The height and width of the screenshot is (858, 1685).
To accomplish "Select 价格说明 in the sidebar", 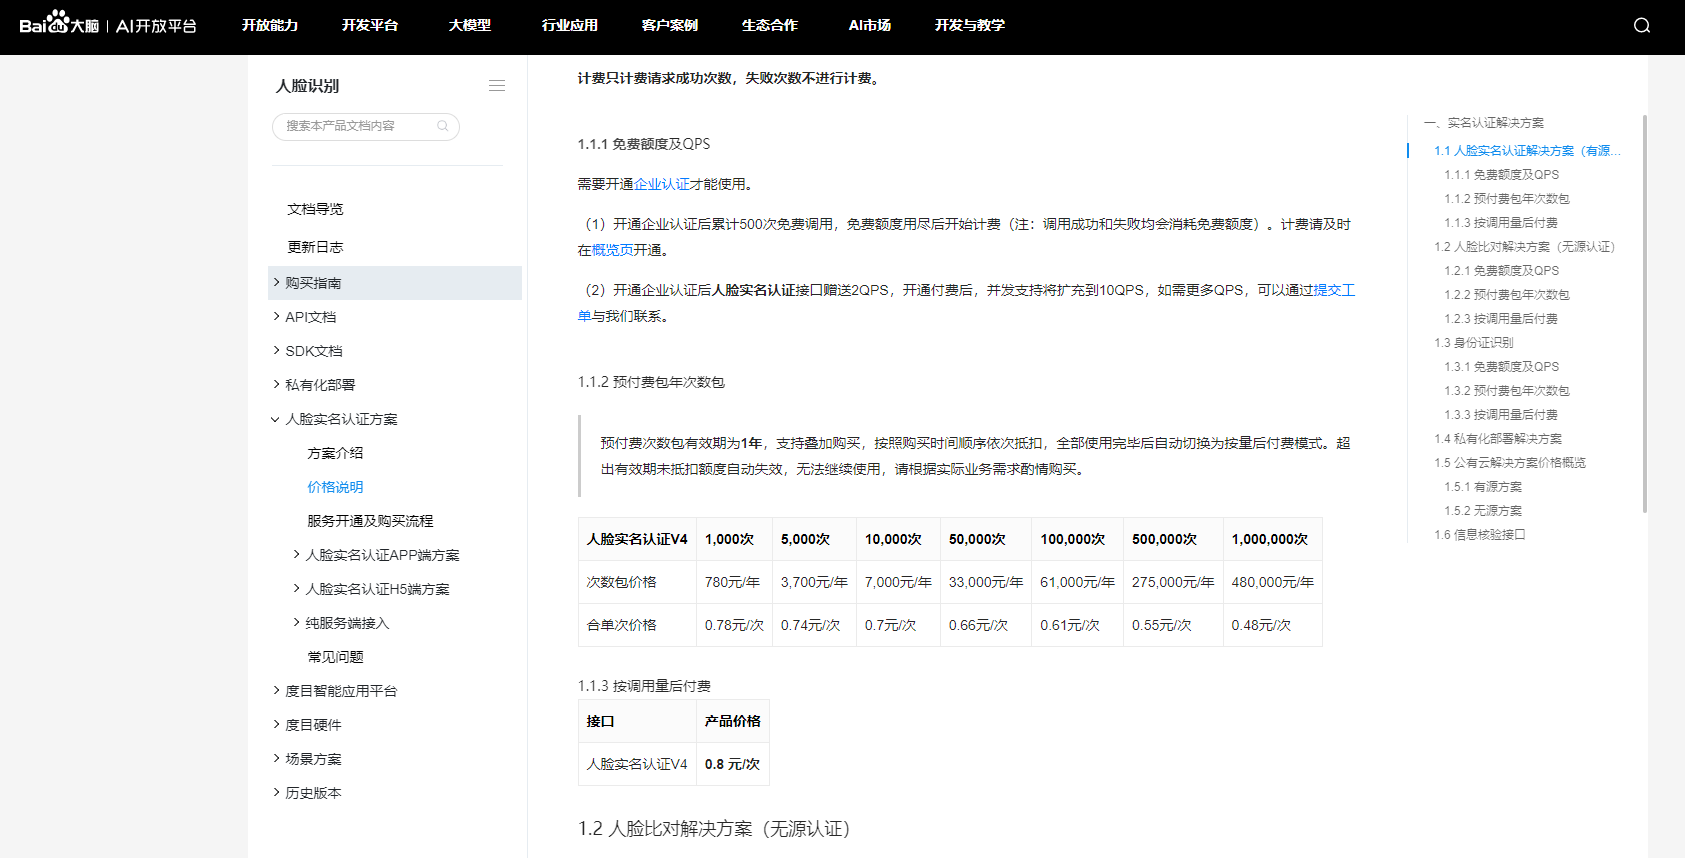I will click(x=335, y=487).
